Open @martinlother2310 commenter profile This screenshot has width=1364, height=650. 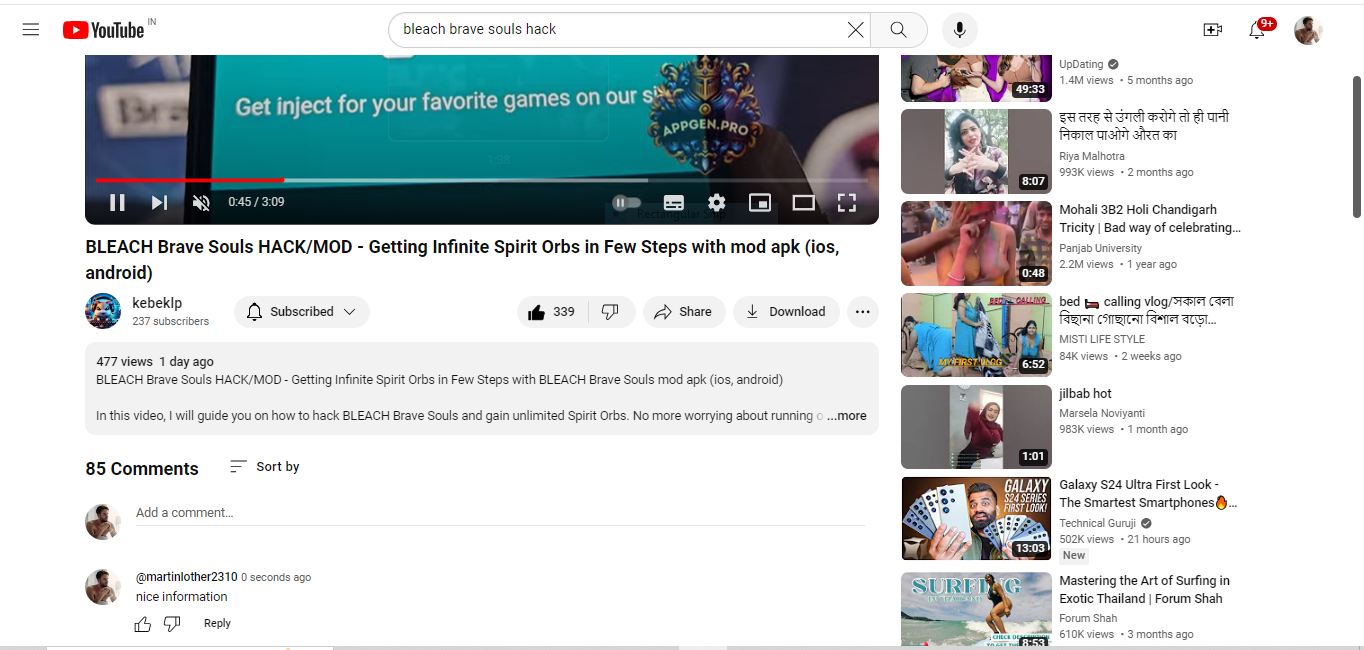tap(186, 577)
